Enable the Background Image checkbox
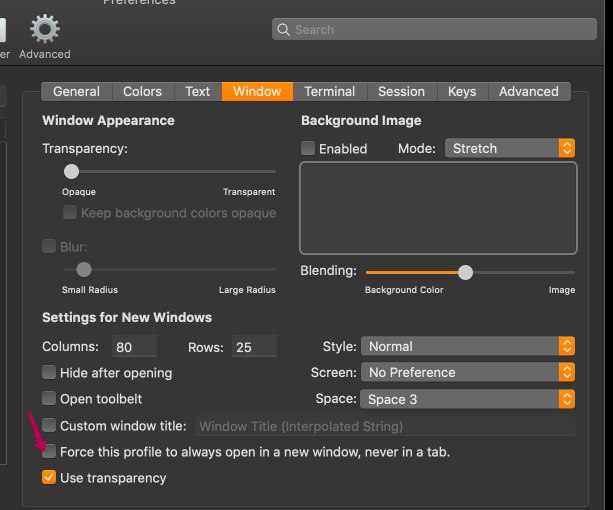The image size is (613, 510). point(308,148)
